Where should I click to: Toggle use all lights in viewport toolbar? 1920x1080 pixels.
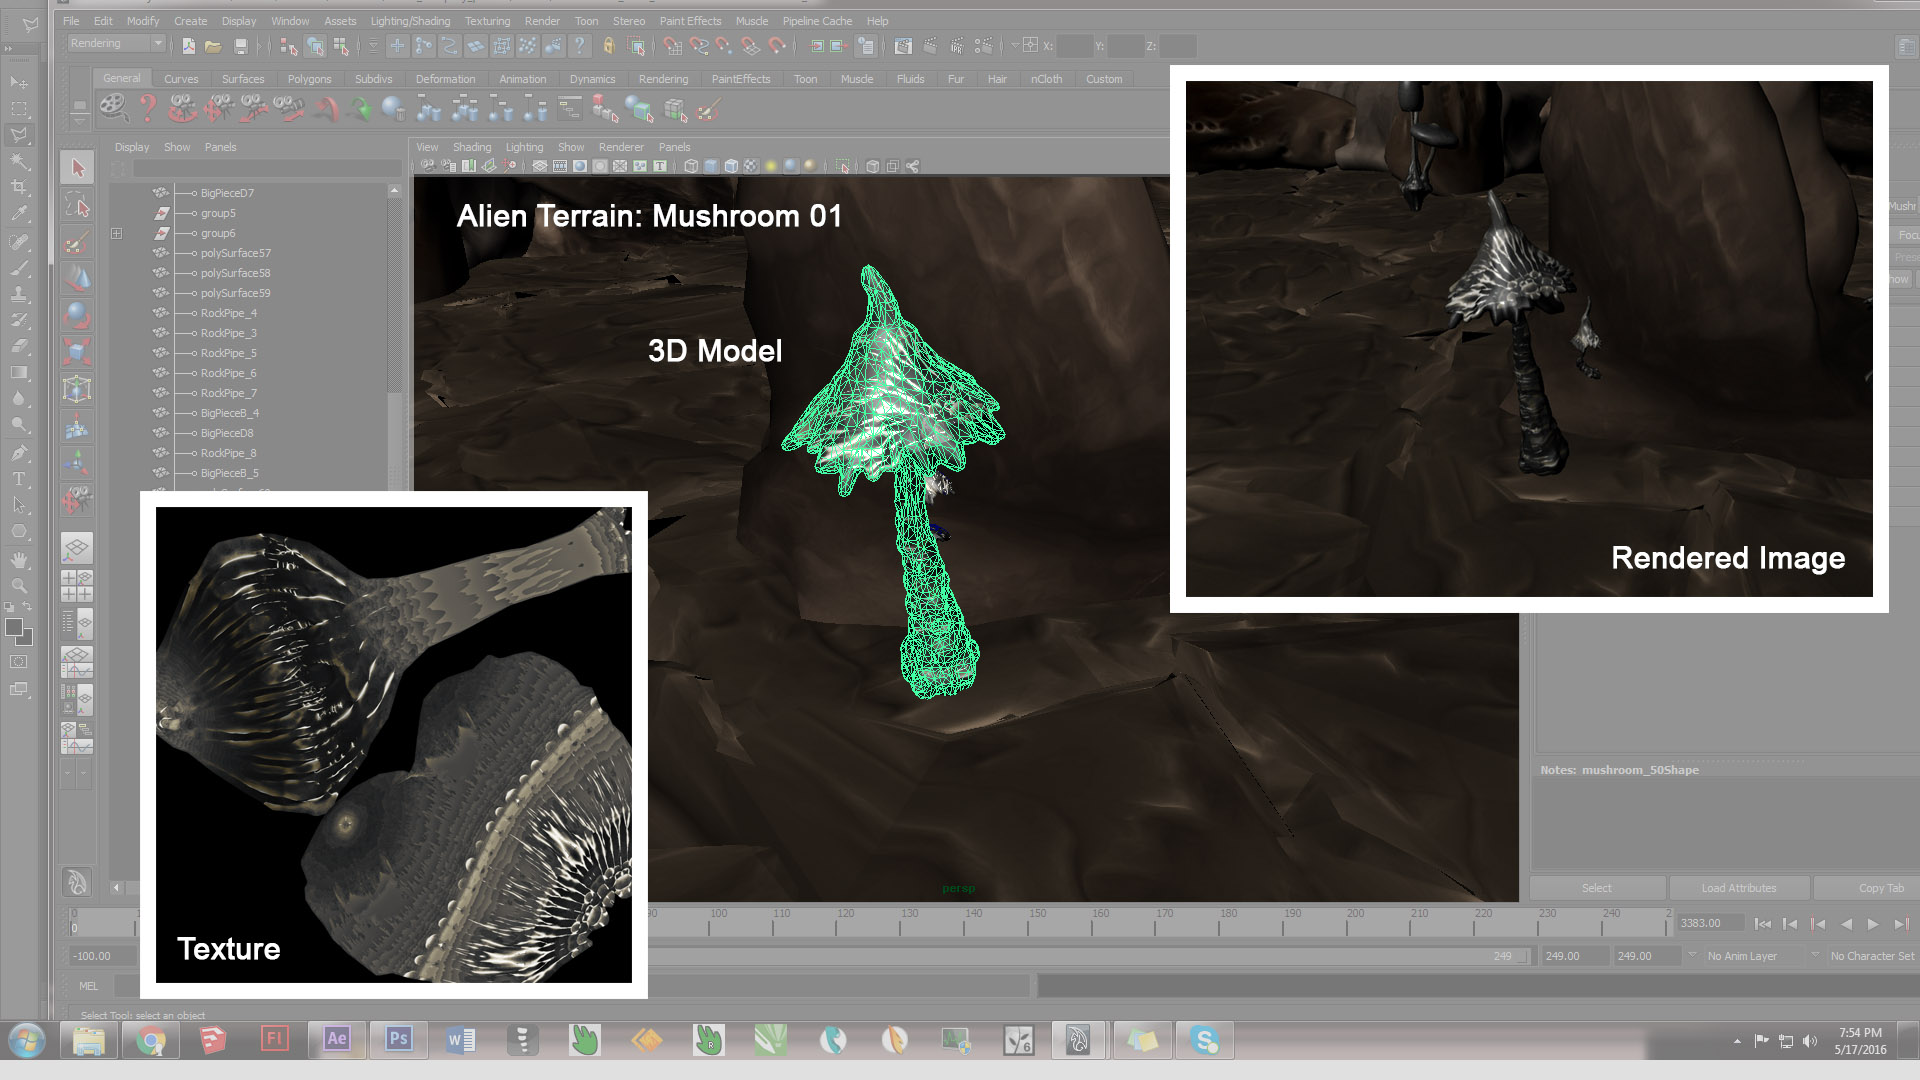click(770, 166)
